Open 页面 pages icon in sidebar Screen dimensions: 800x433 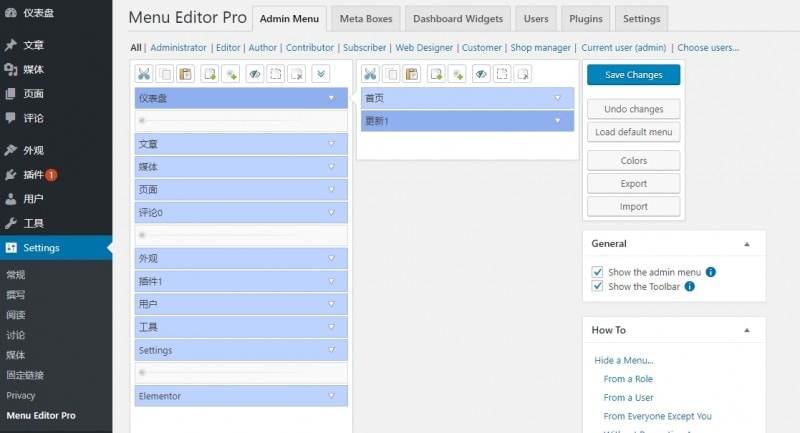[11, 94]
